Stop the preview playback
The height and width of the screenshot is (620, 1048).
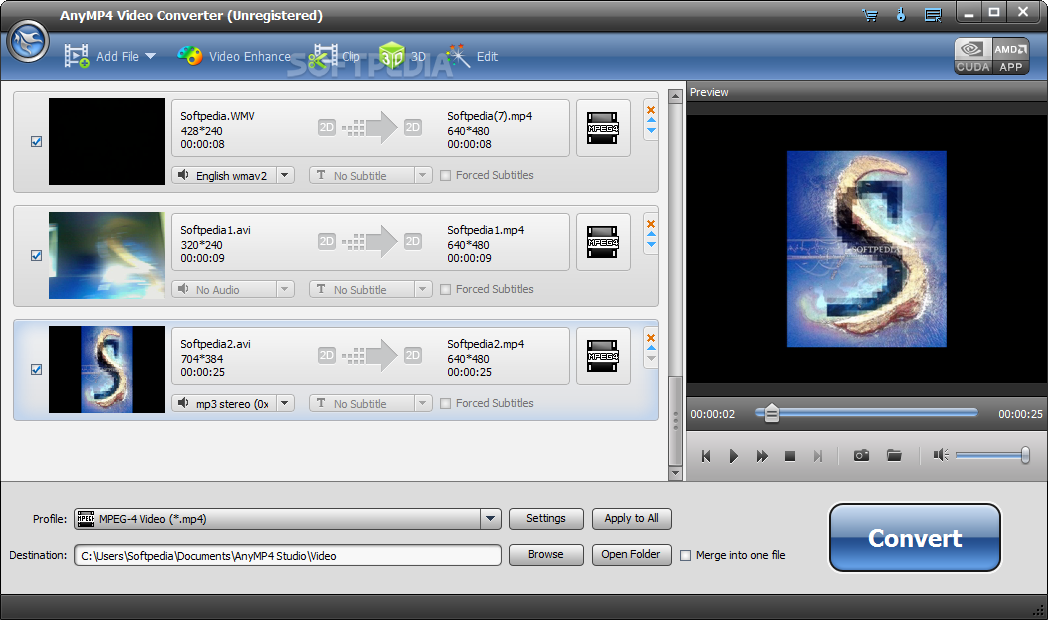[x=789, y=456]
